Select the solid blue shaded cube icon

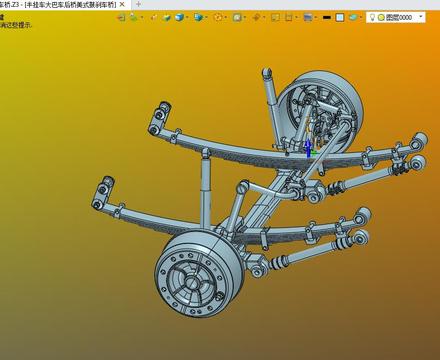coord(180,17)
